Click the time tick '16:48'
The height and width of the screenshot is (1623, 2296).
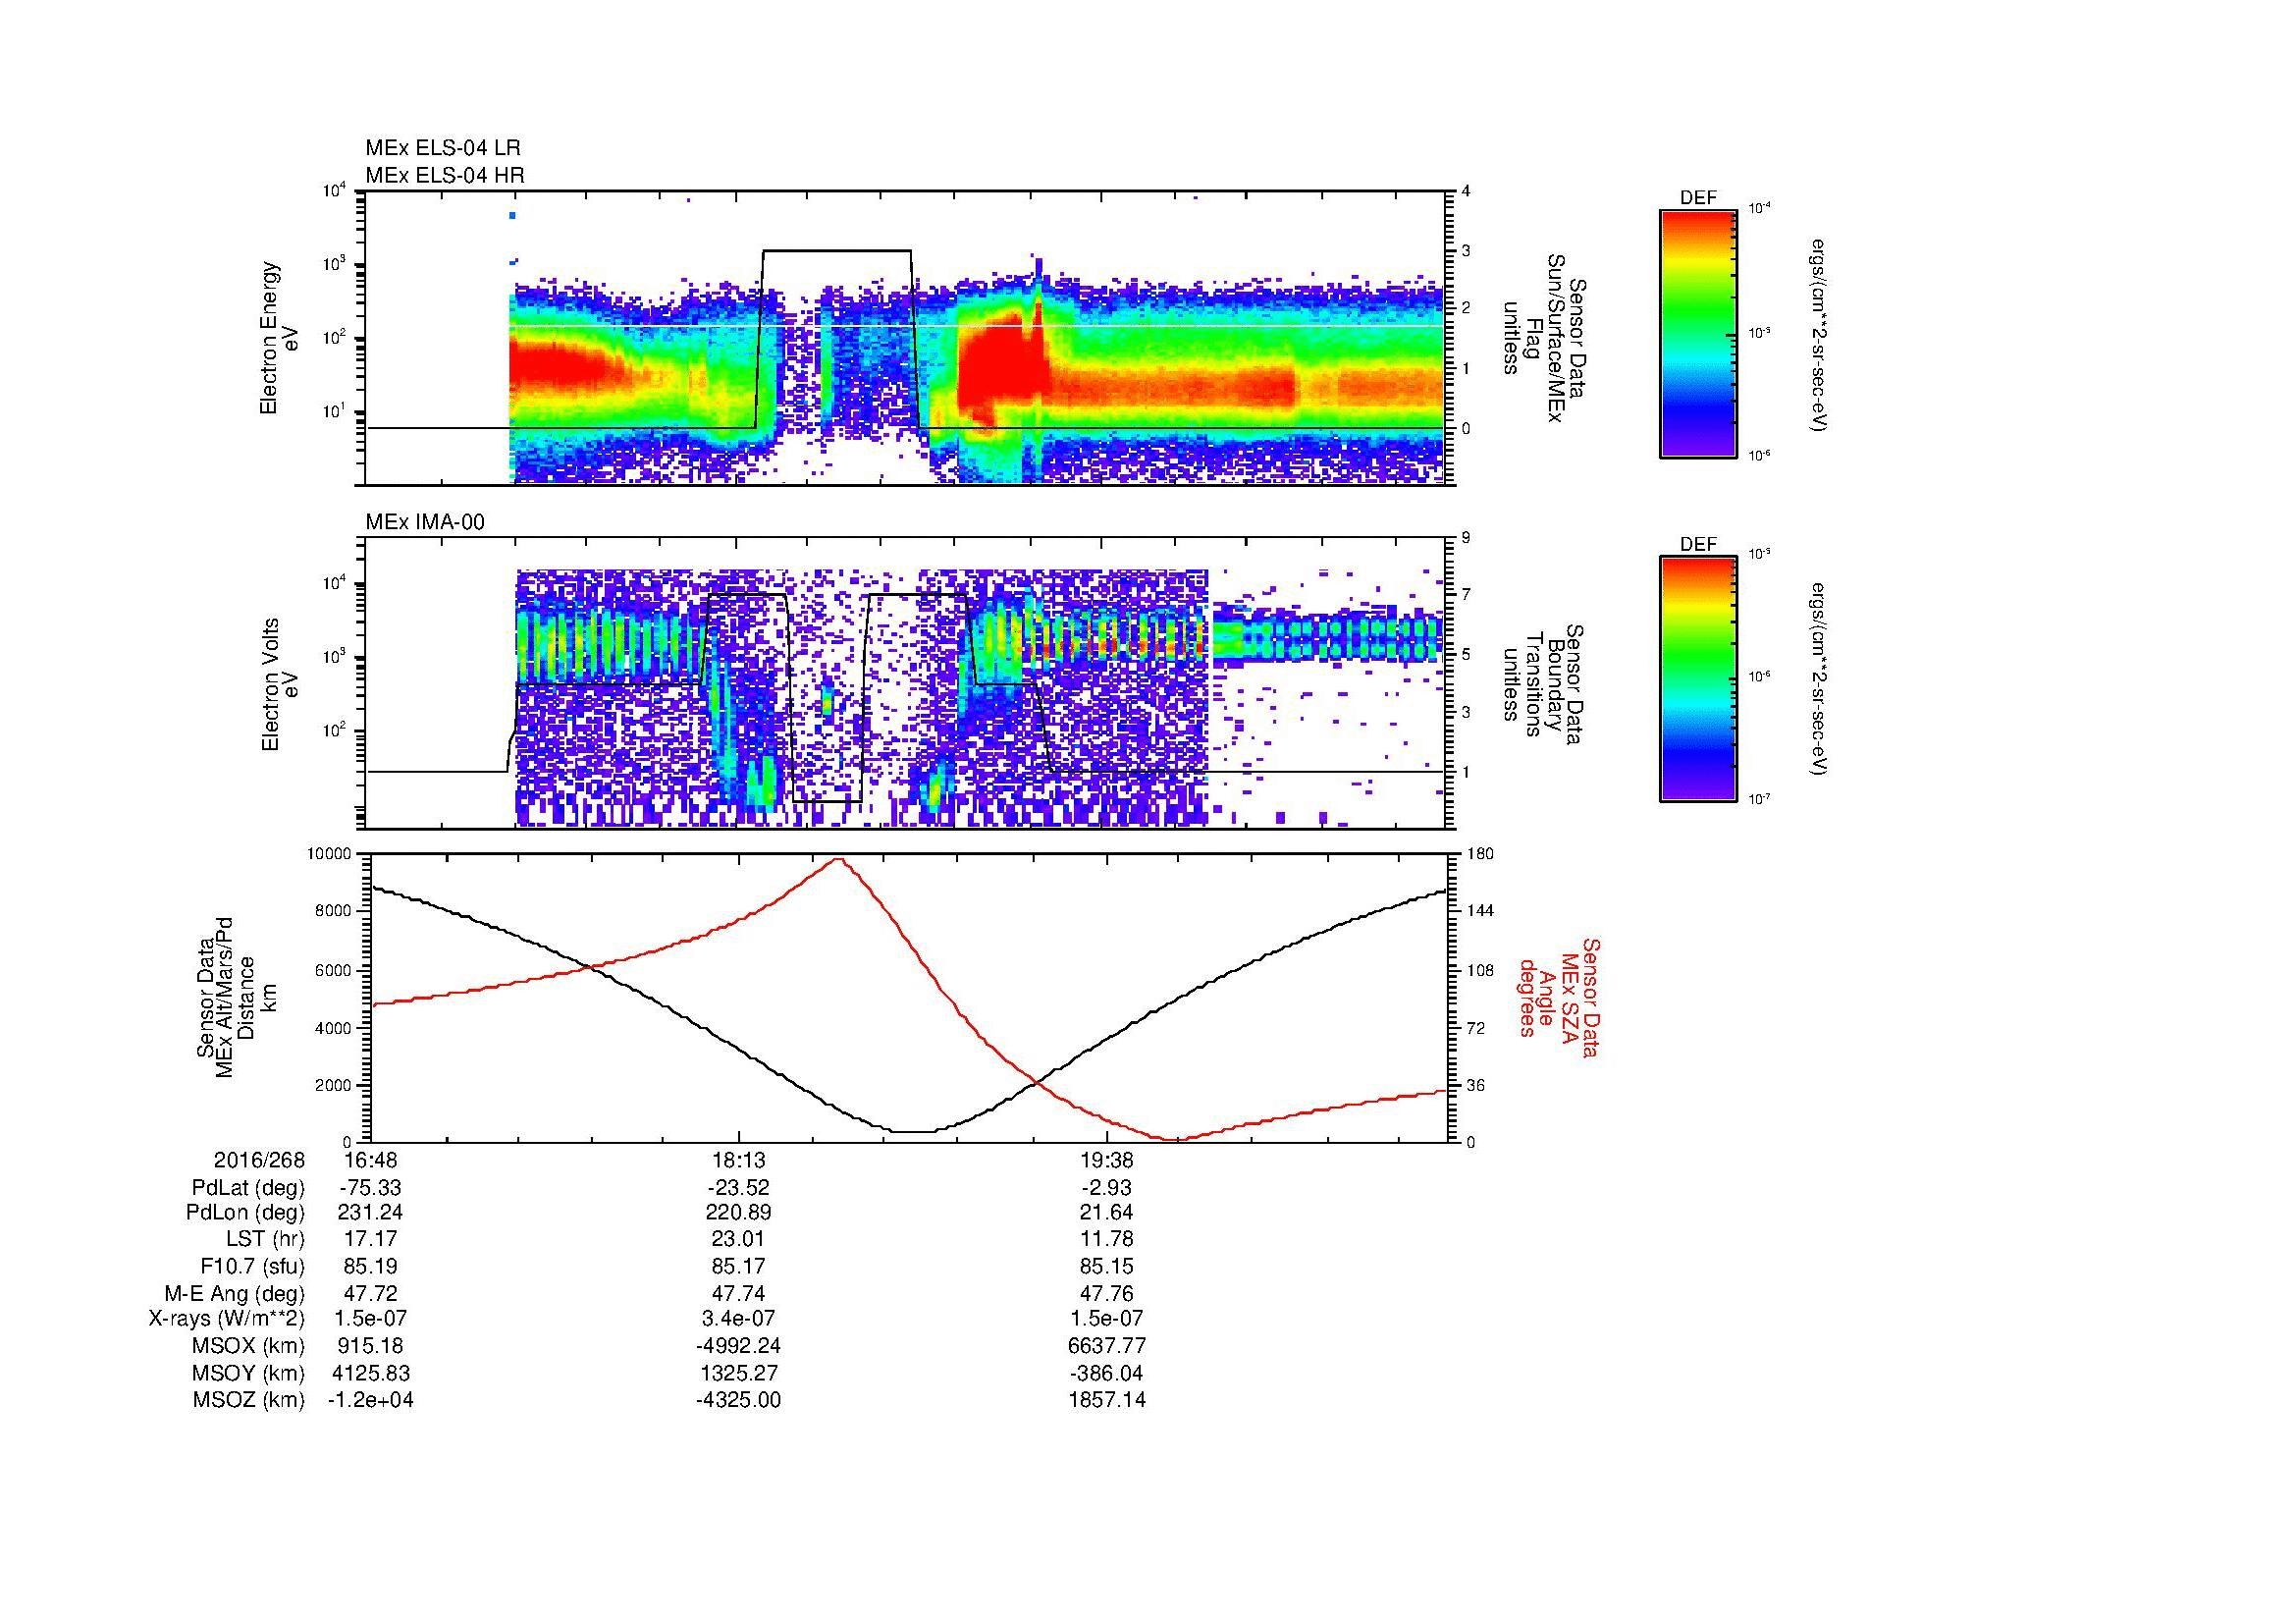[370, 1160]
